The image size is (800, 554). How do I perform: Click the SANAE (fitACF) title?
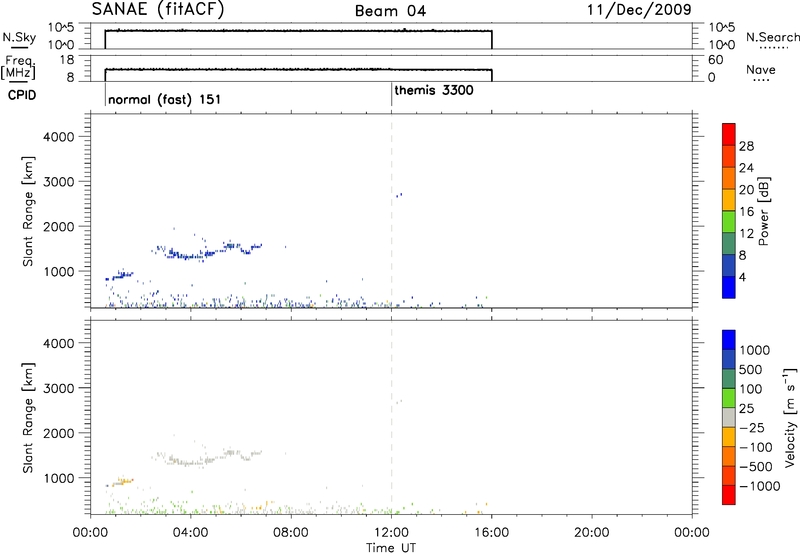(158, 9)
